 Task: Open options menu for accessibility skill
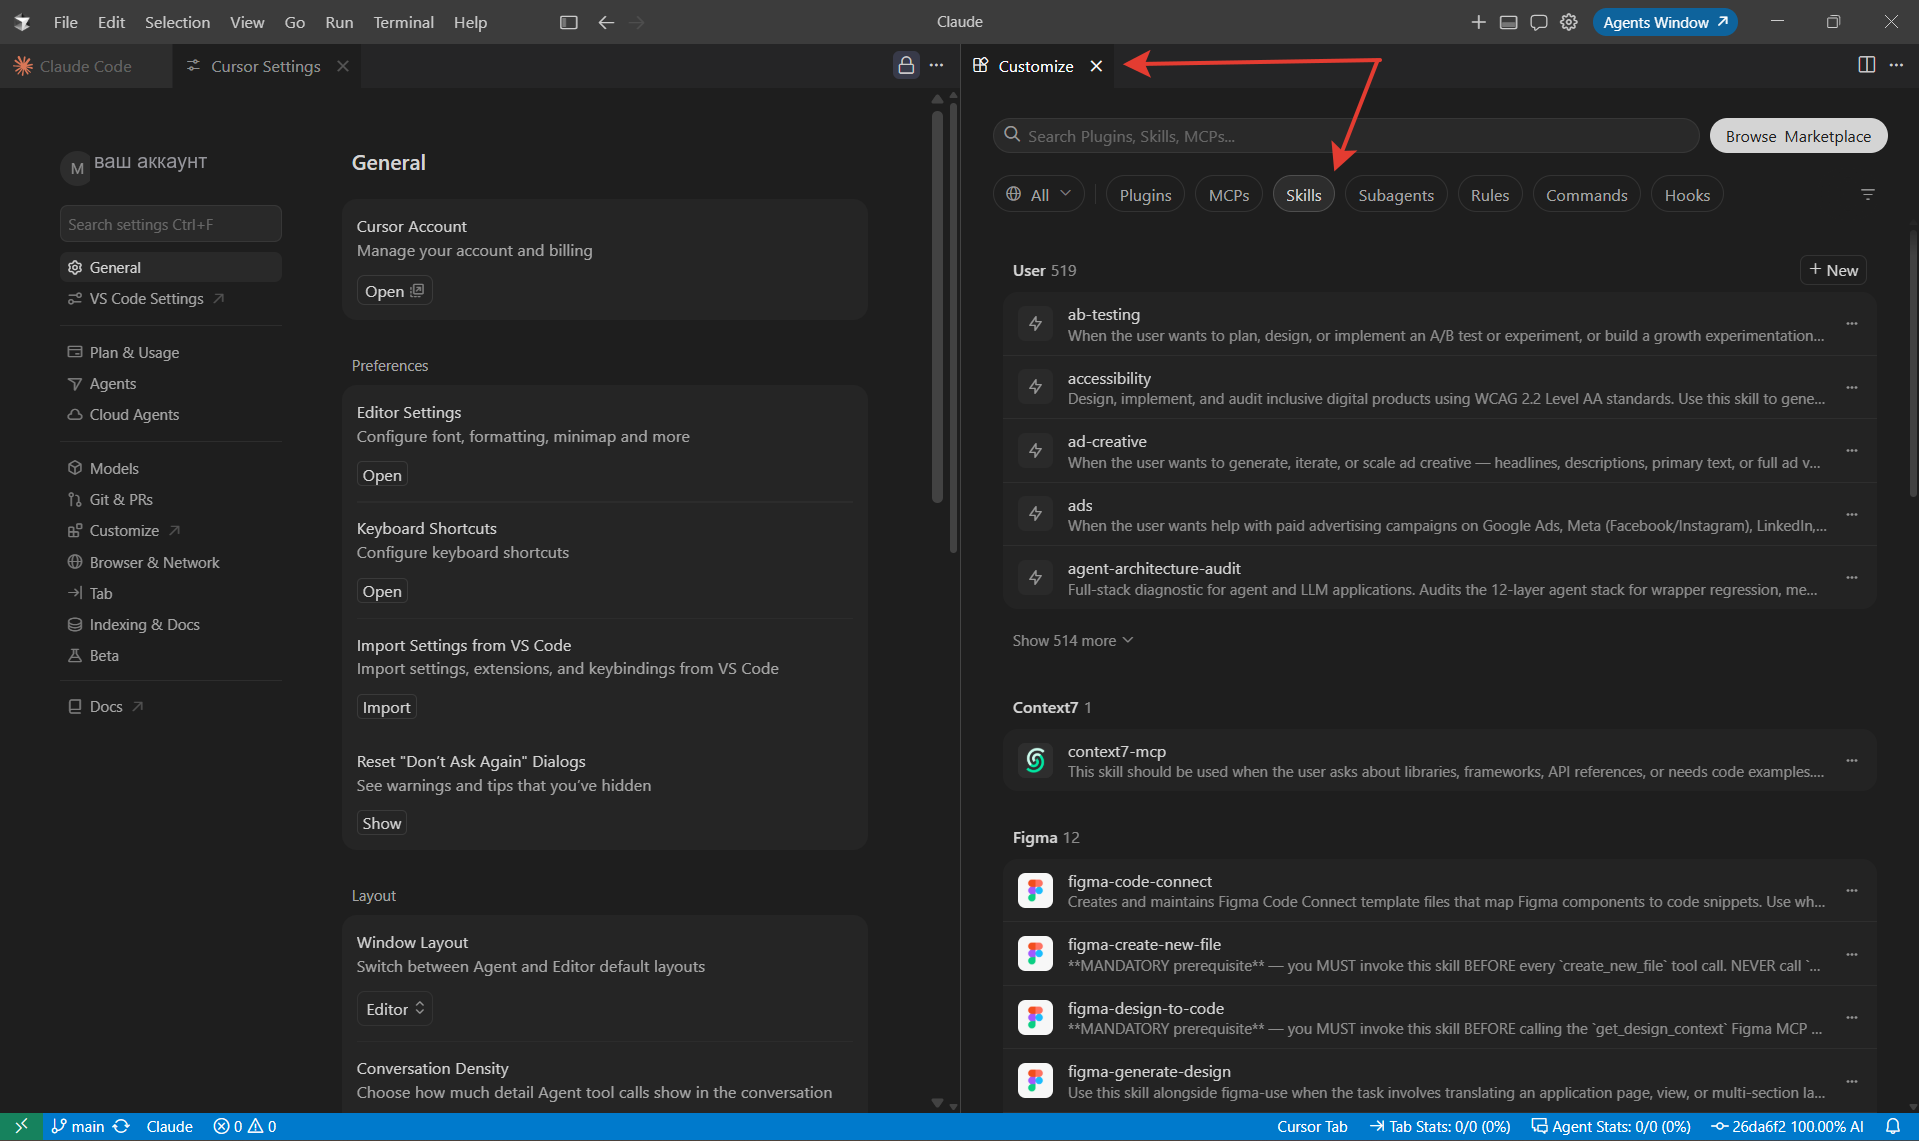(x=1852, y=388)
